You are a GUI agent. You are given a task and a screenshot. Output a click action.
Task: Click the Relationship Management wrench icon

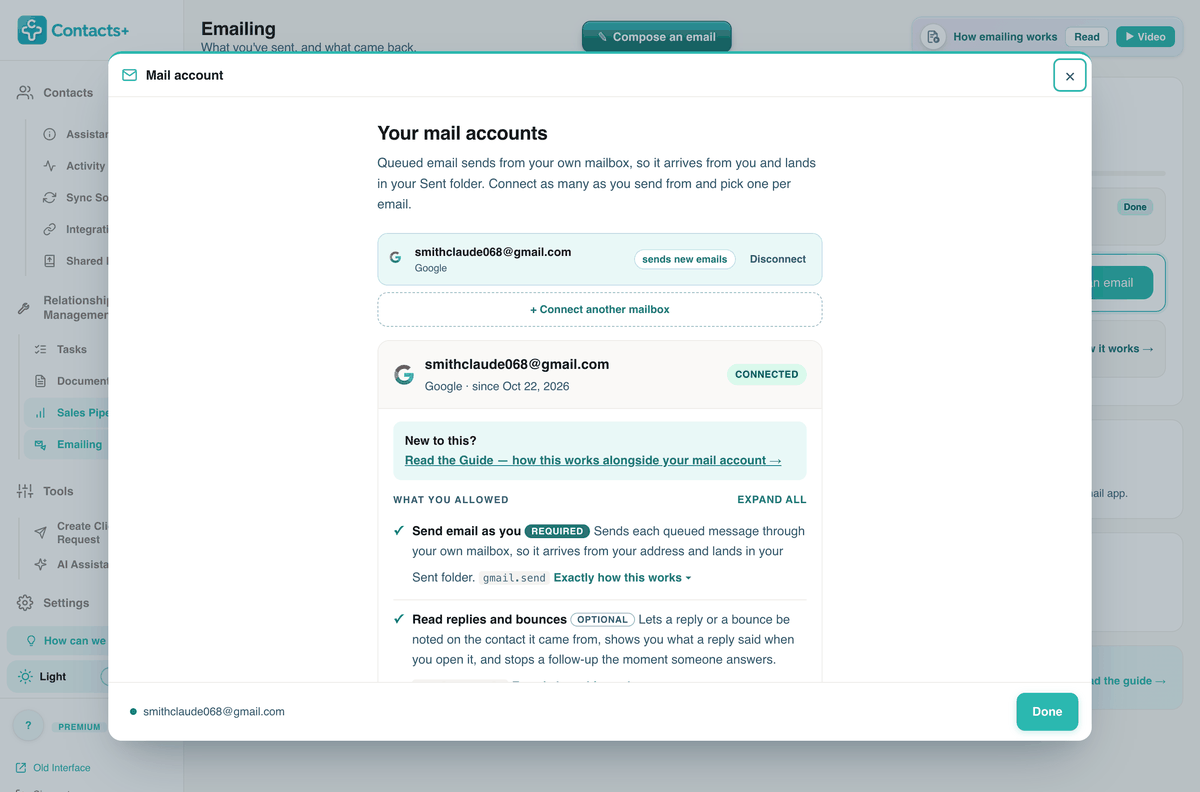pyautogui.click(x=25, y=308)
